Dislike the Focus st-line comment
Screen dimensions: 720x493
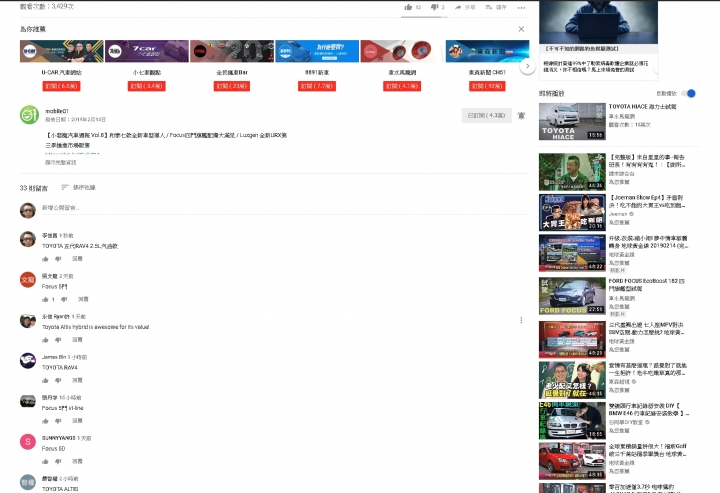tap(58, 420)
